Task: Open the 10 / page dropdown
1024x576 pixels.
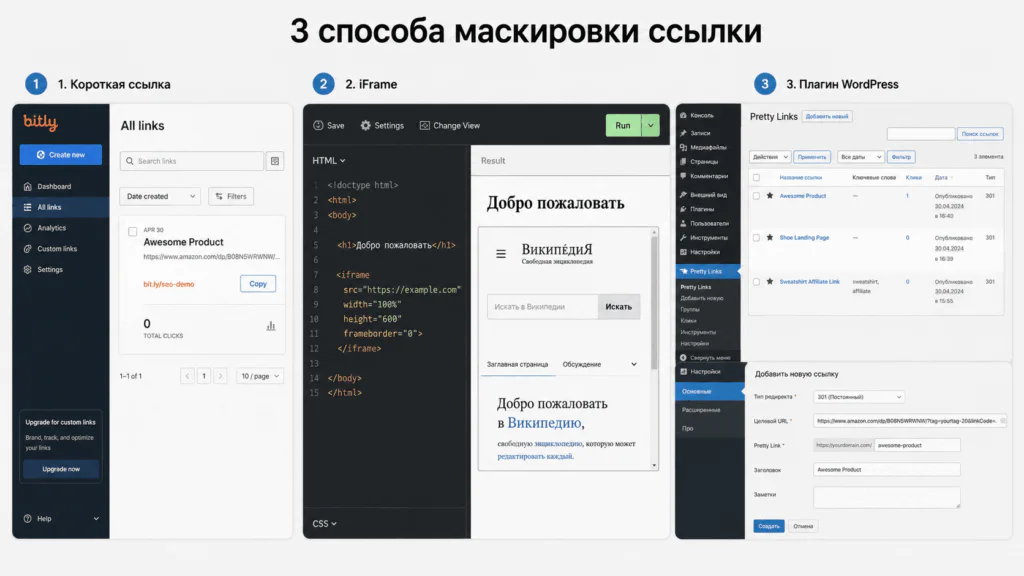Action: (x=260, y=376)
